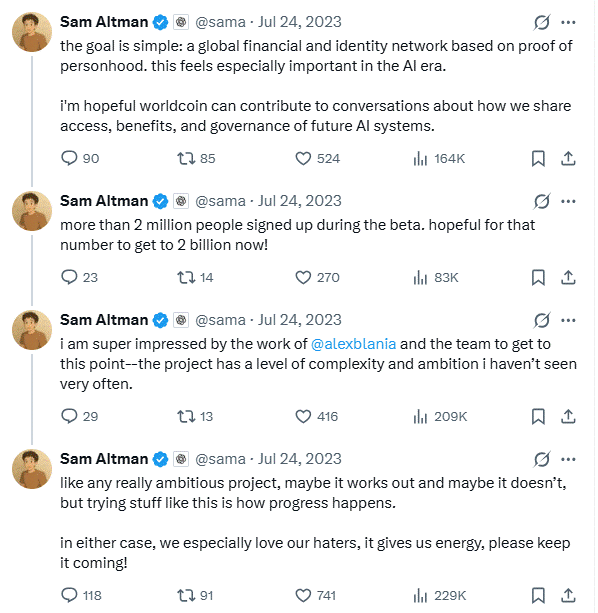The height and width of the screenshot is (613, 598).
Task: Open the @sama handle on first tweet
Action: [x=220, y=22]
